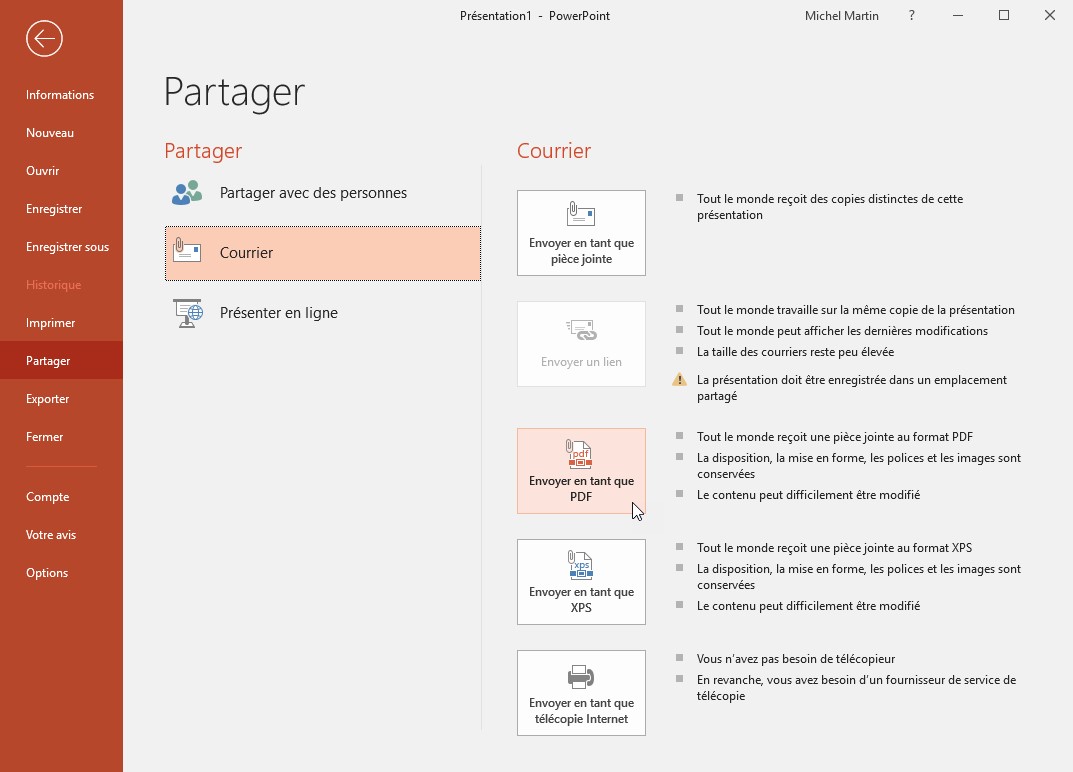The height and width of the screenshot is (772, 1073).
Task: Click text about saving in un emplacement partagé
Action: [x=851, y=387]
